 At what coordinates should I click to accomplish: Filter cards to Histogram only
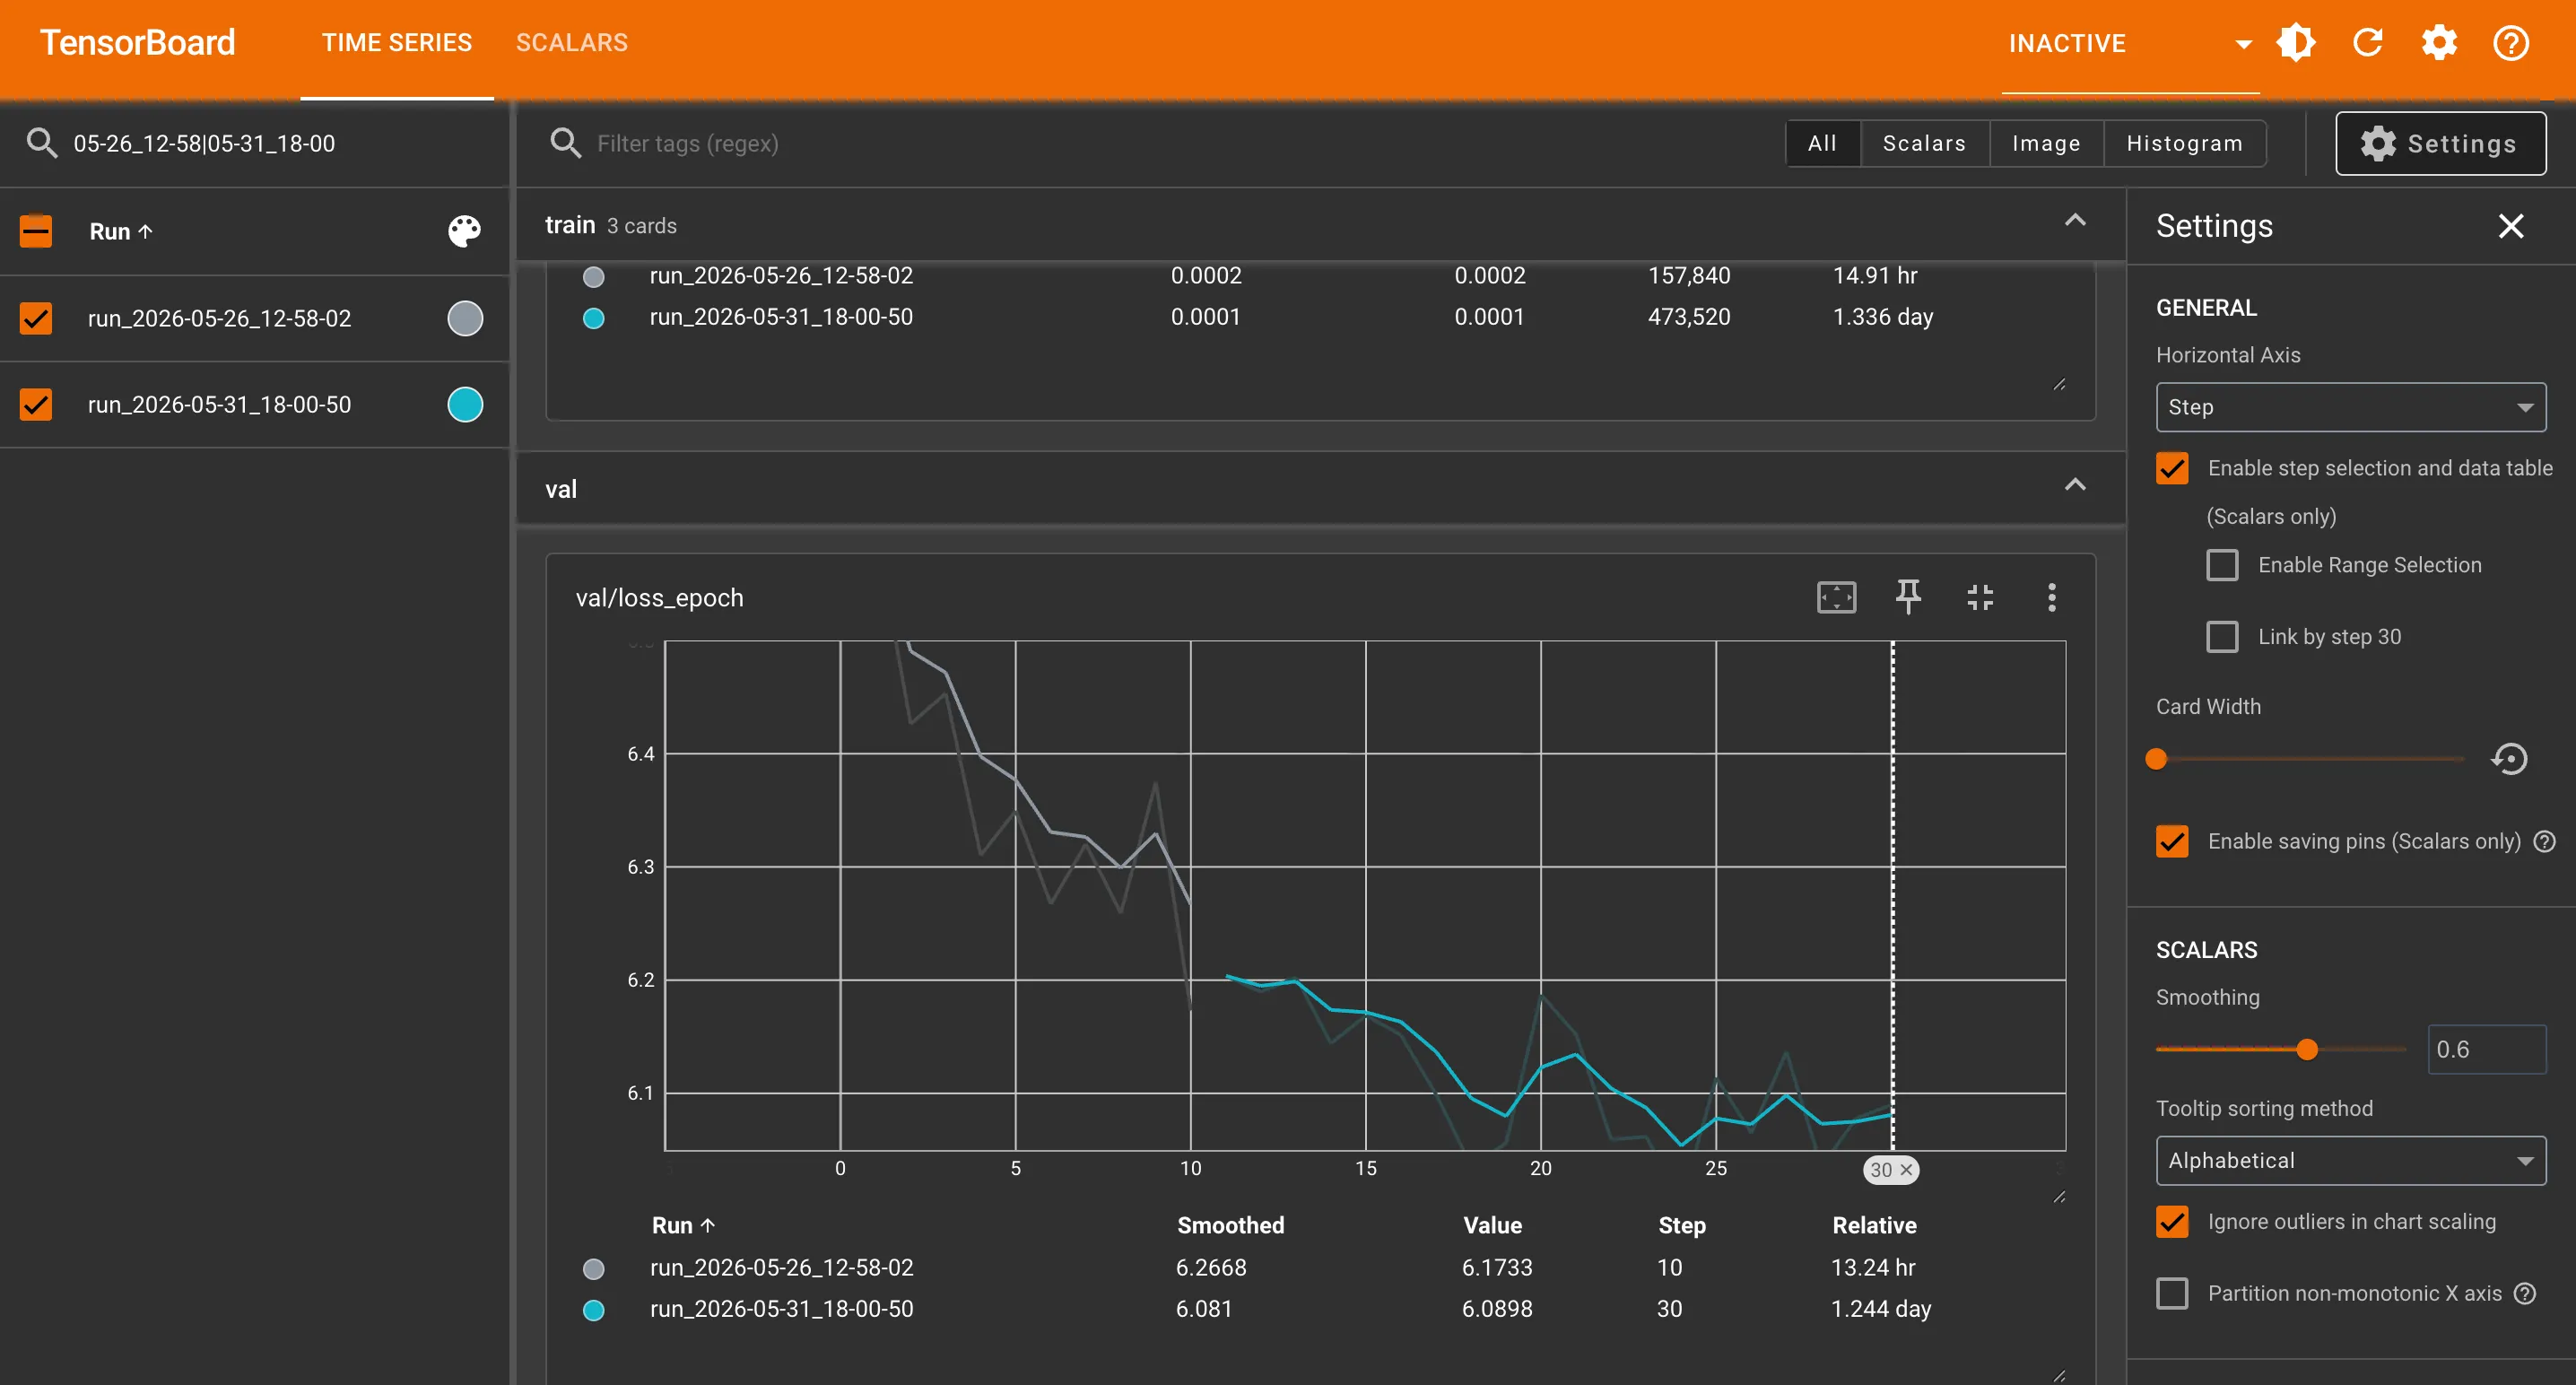[2184, 143]
